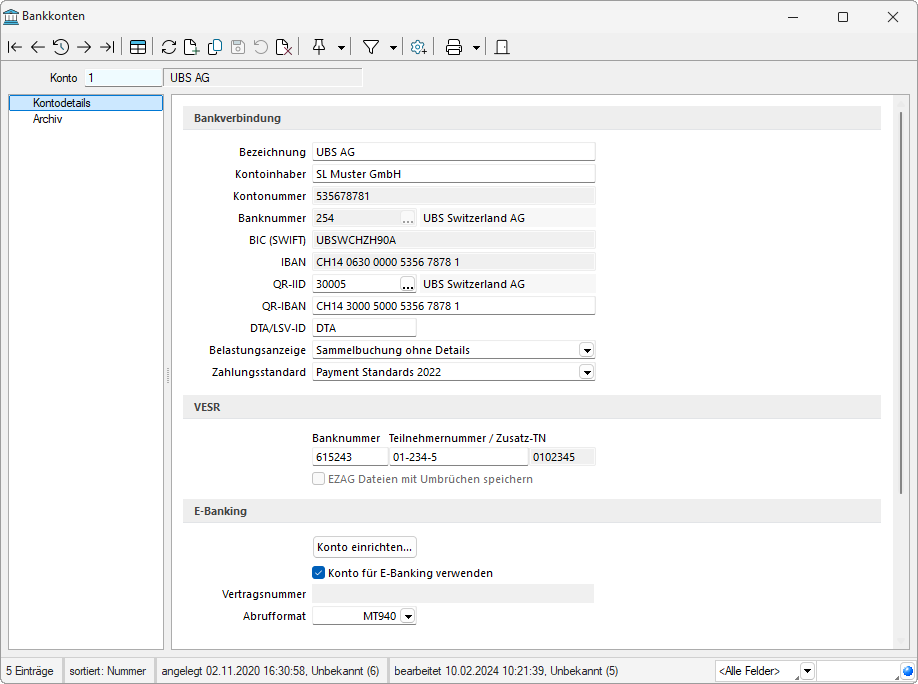Open the Zahlungsstandard dropdown
Screen dimensions: 918x684
pyautogui.click(x=587, y=373)
